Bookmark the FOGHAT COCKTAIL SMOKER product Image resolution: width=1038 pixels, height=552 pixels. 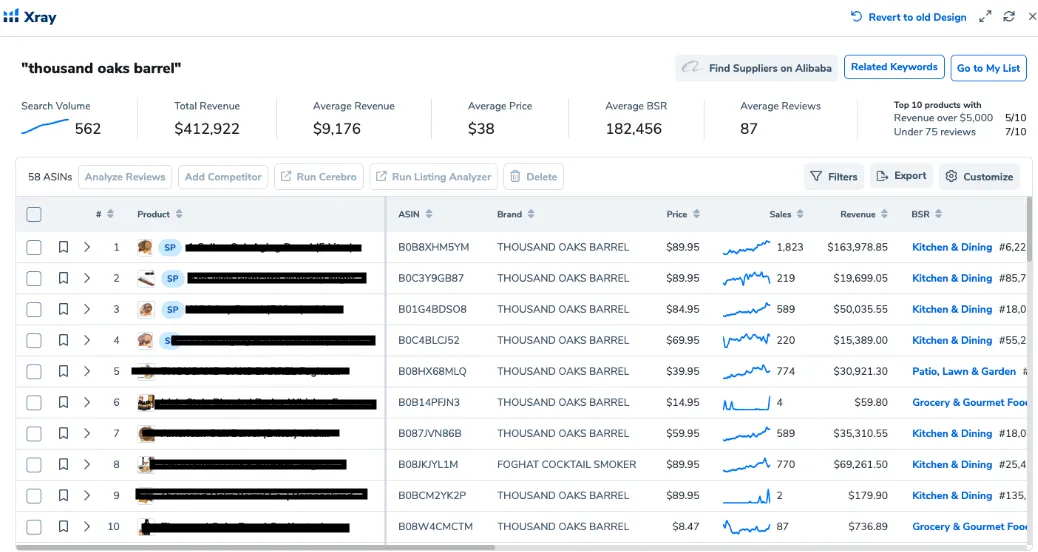63,465
